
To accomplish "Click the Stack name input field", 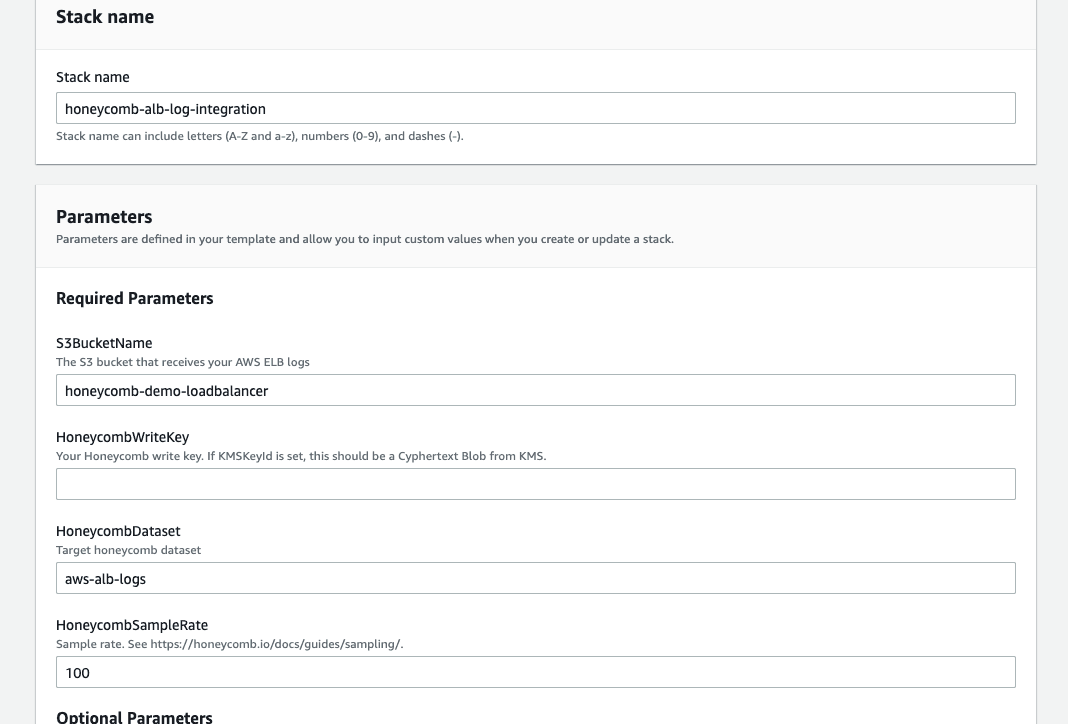I will tap(535, 108).
